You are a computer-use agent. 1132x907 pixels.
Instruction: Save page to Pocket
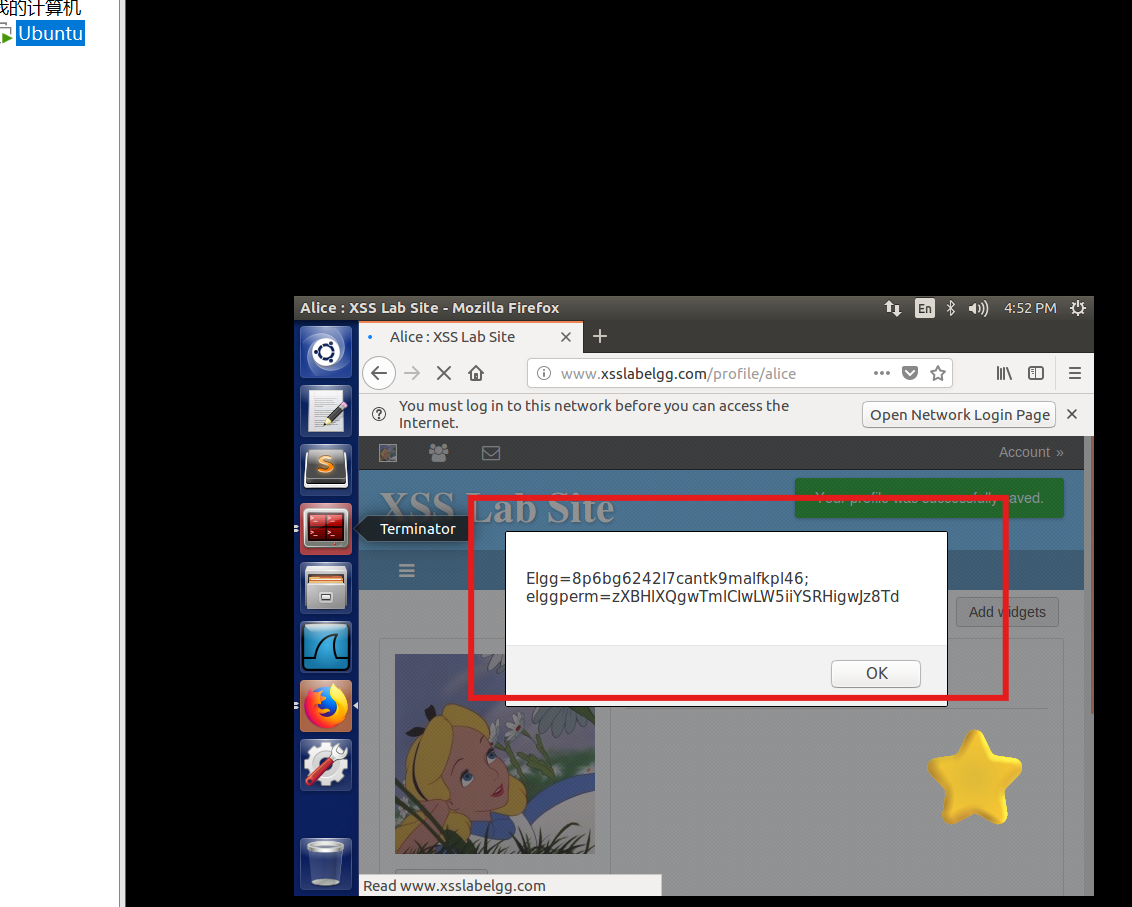point(910,373)
